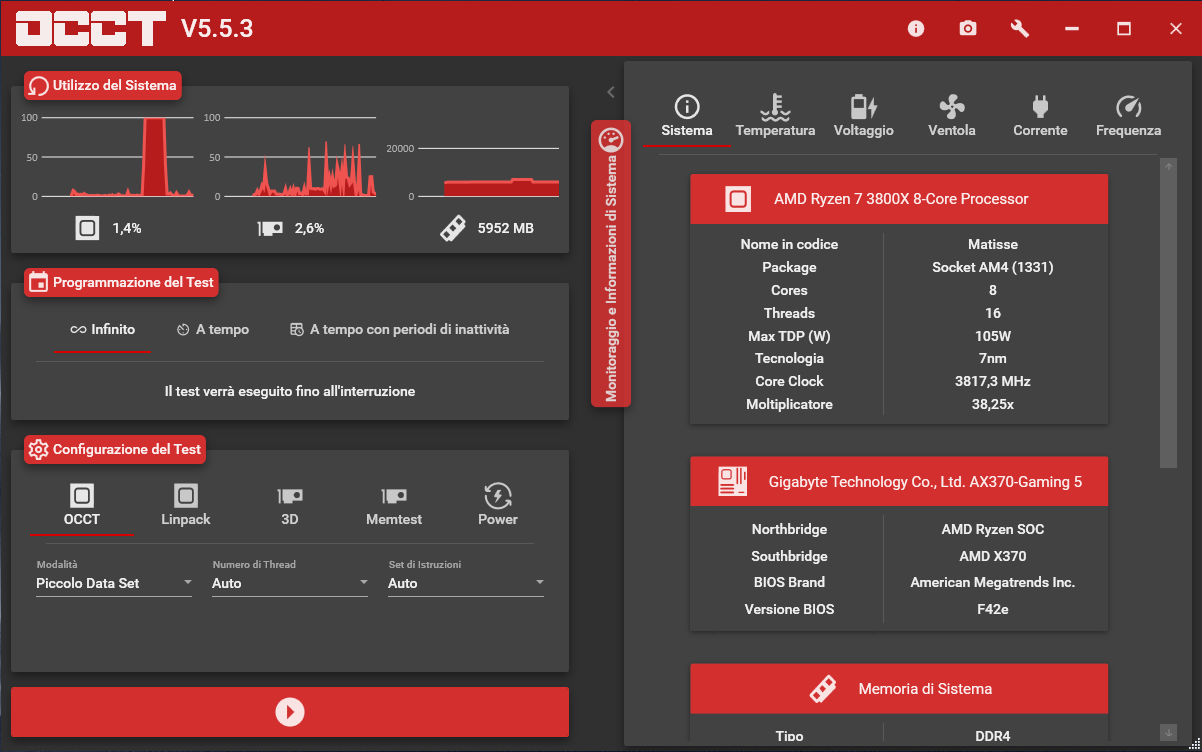The height and width of the screenshot is (752, 1202).
Task: Open the Corrente monitoring tab
Action: click(x=1040, y=118)
